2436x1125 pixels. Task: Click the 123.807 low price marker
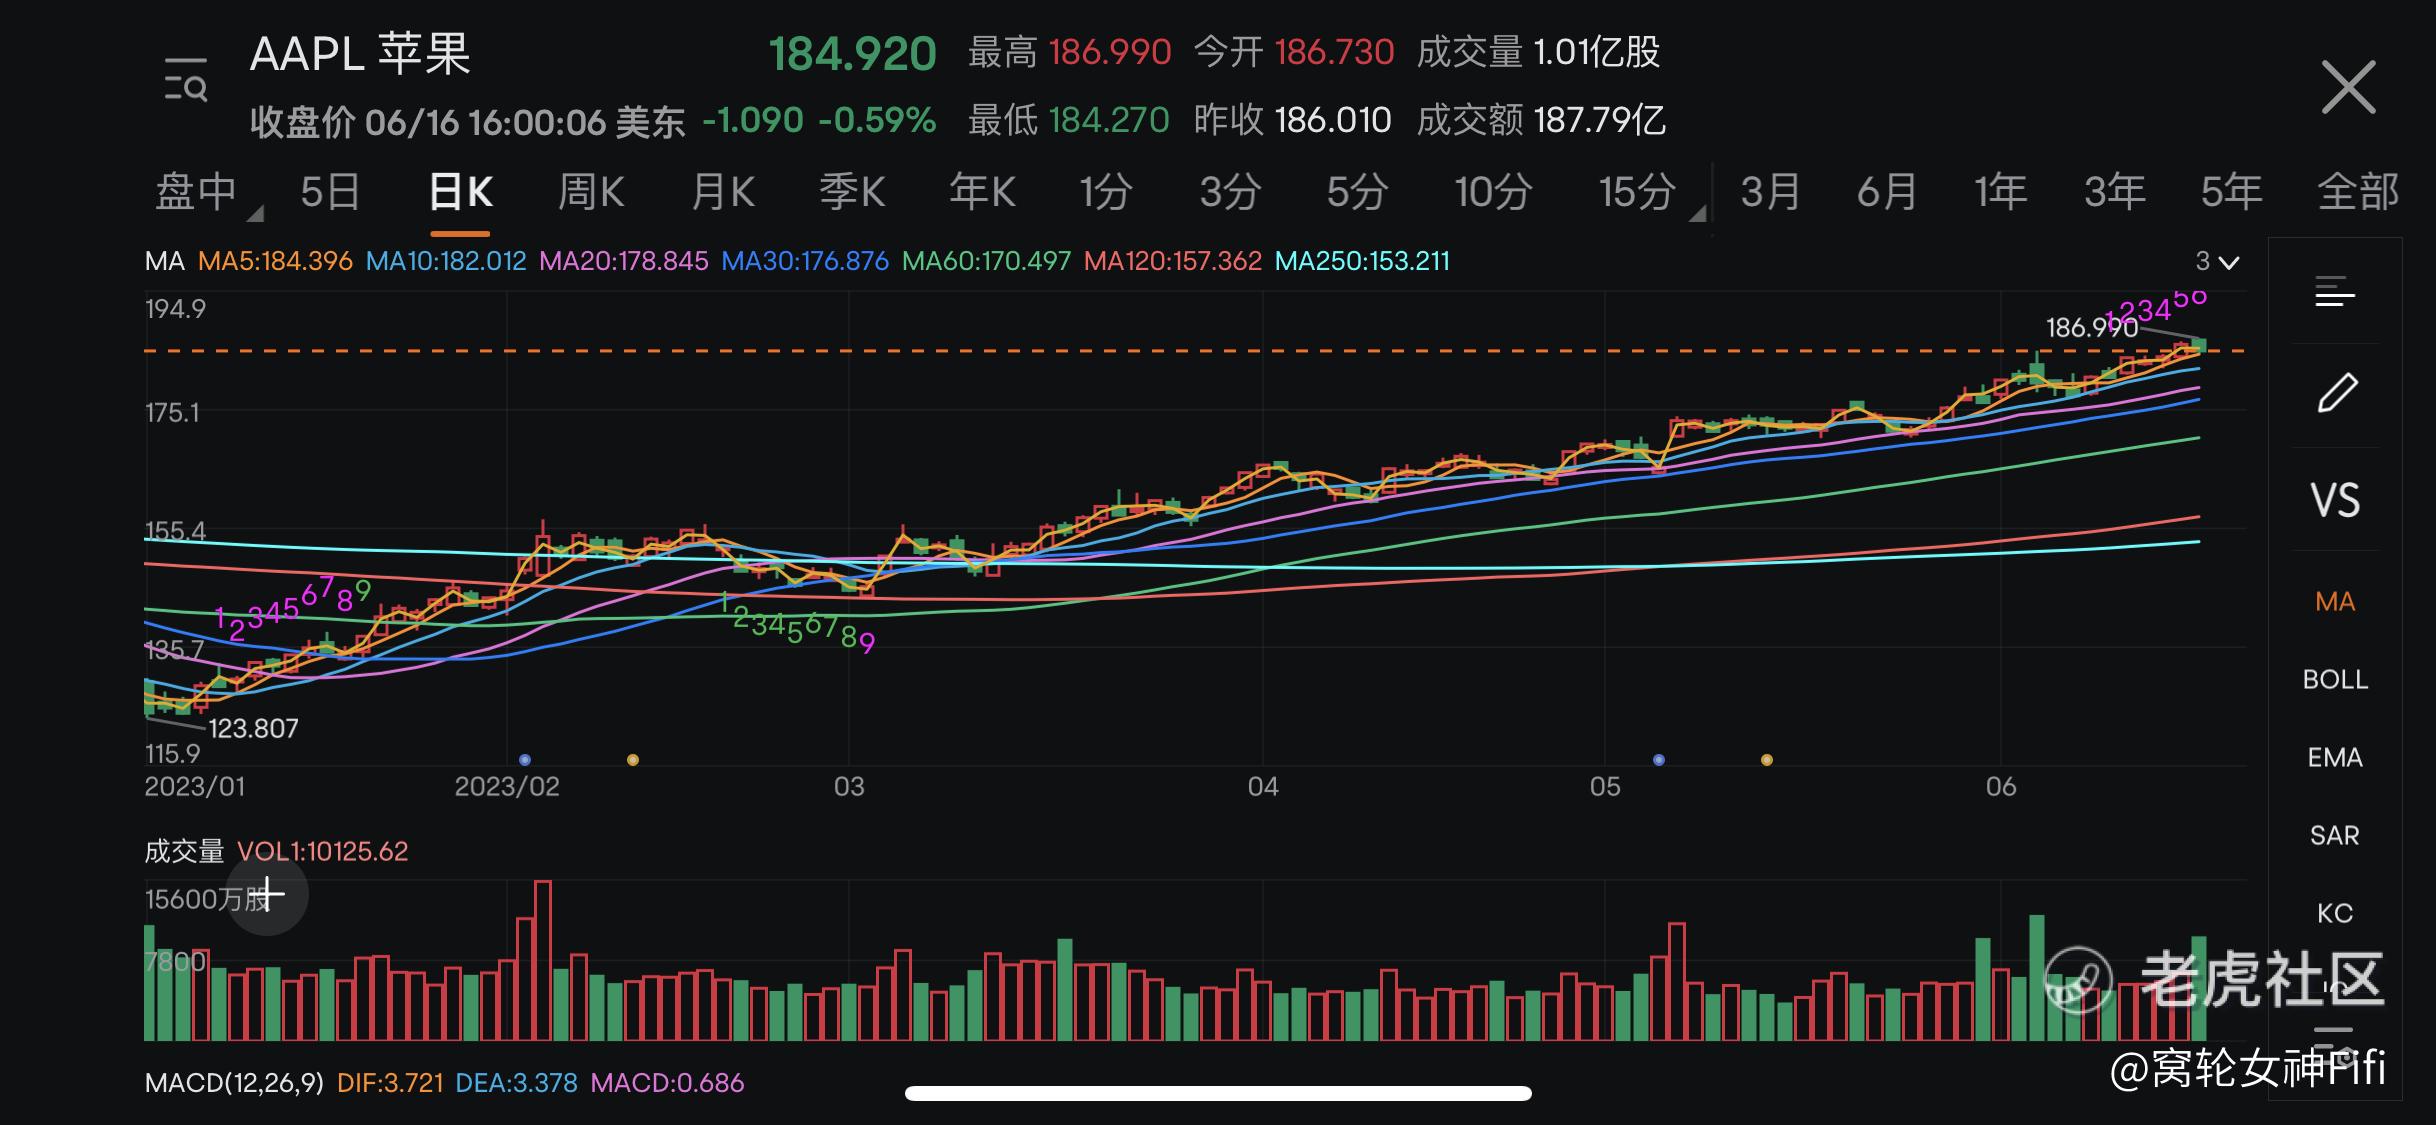[253, 729]
